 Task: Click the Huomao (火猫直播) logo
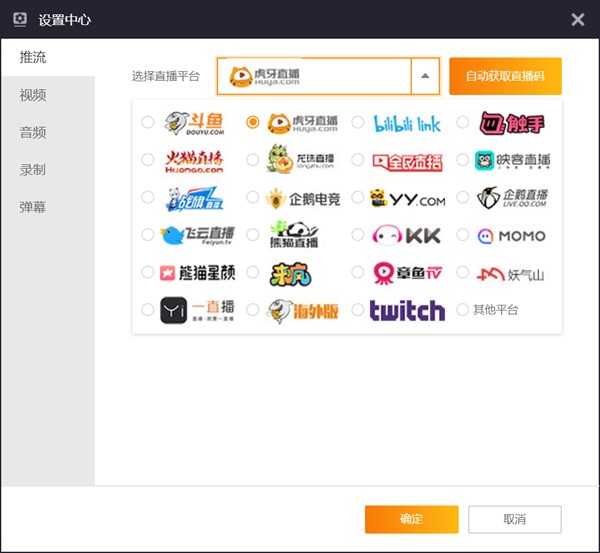(x=194, y=161)
